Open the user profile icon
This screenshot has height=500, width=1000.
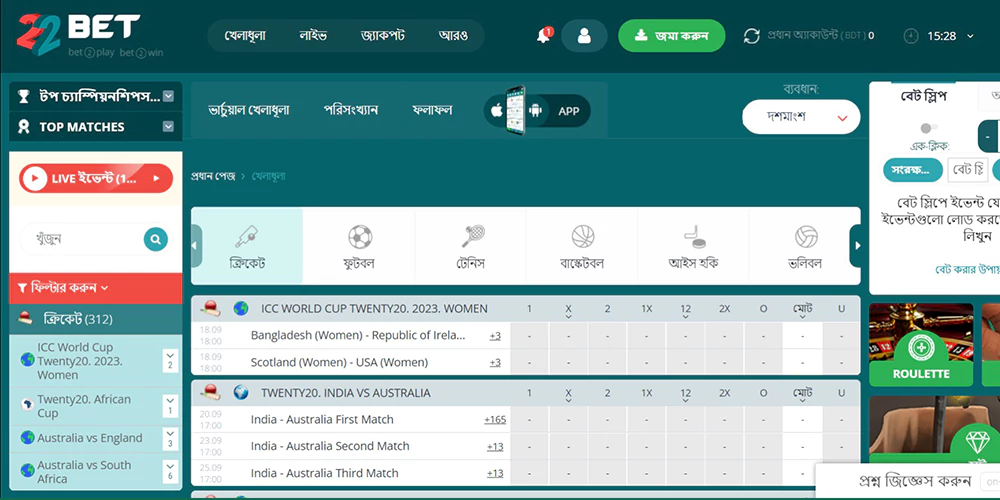[584, 36]
